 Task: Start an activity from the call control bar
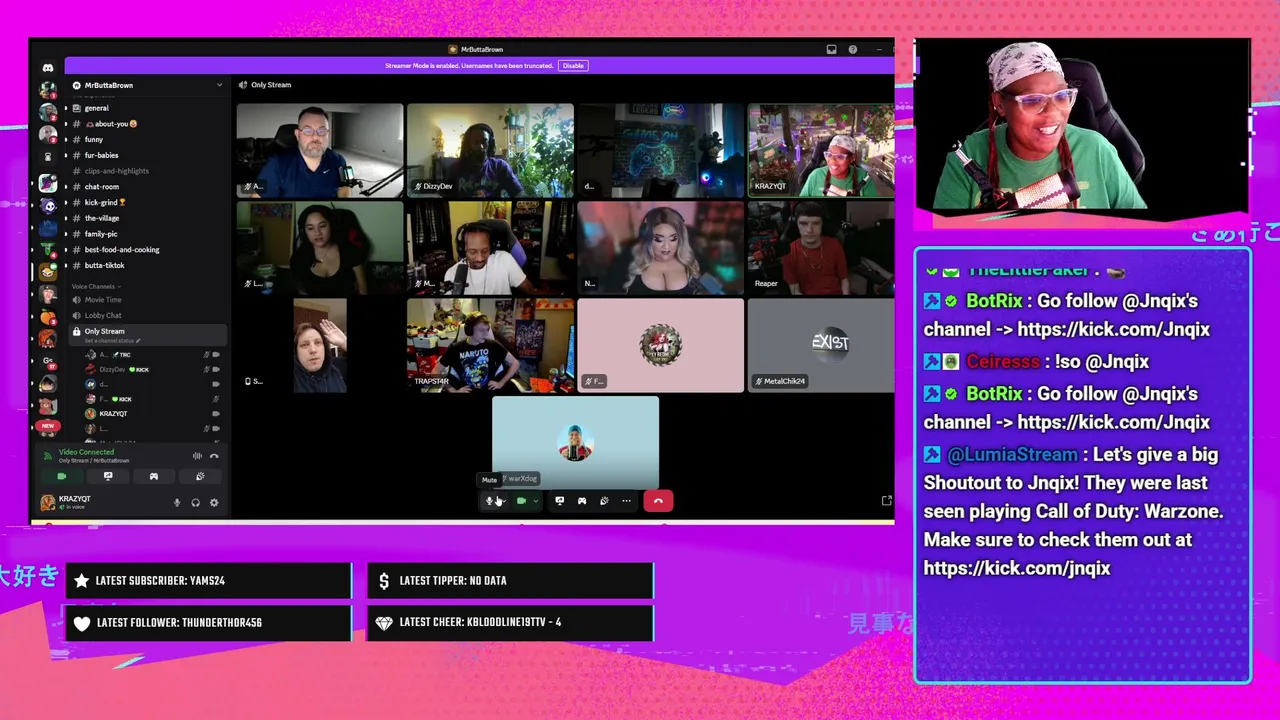[581, 501]
